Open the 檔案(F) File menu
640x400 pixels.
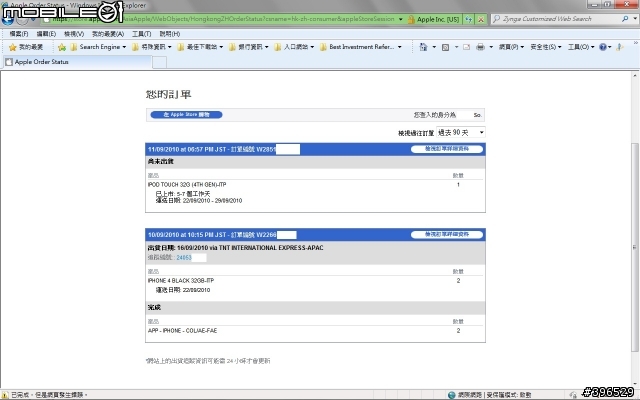[19, 34]
